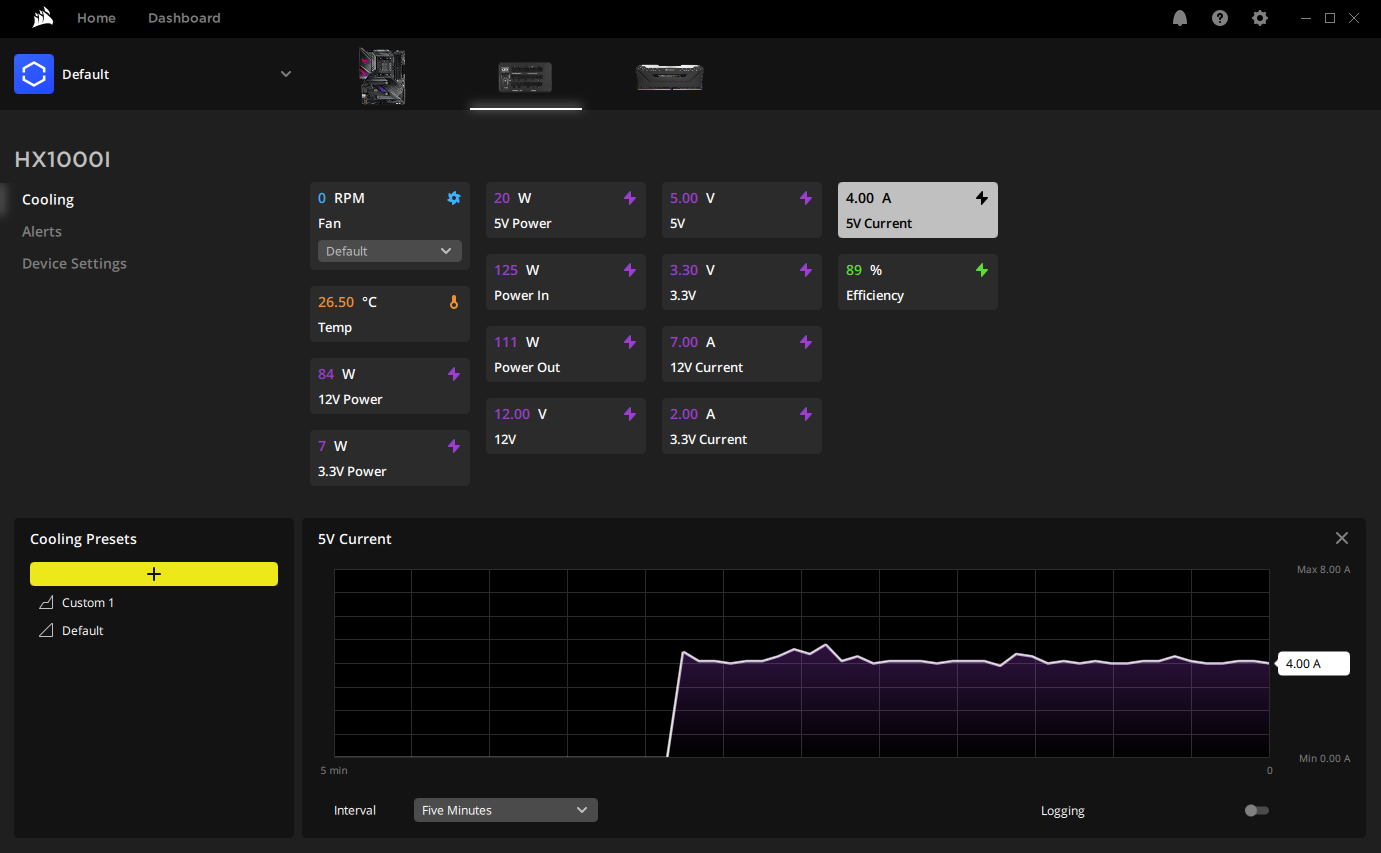Click the Max 8.00 A graph label
1381x853 pixels.
point(1323,570)
